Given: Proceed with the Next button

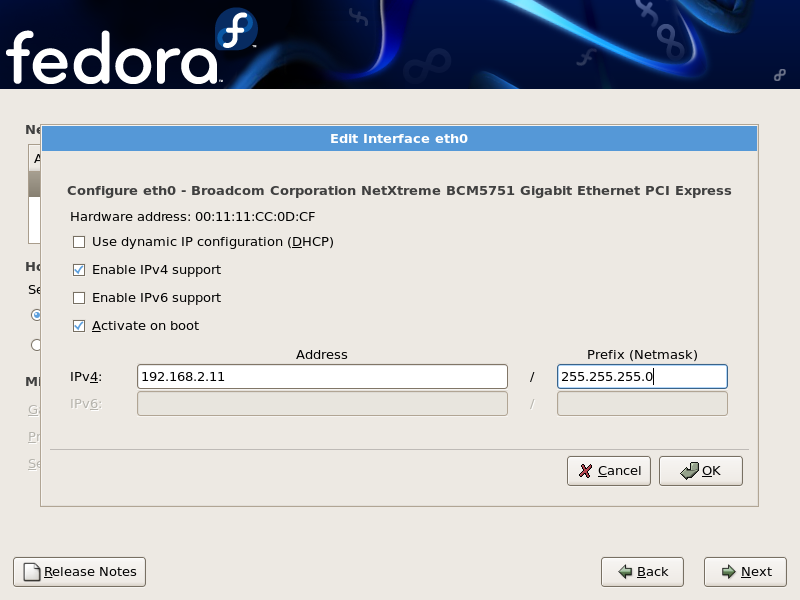Looking at the screenshot, I should coord(745,572).
